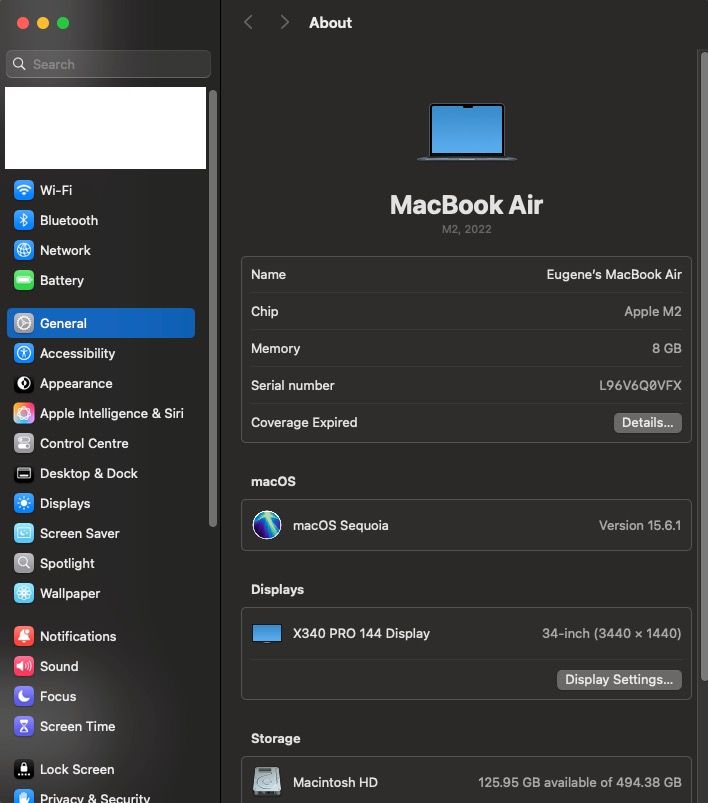Click the Screen Time hourglass icon
Viewport: 708px width, 803px height.
click(x=24, y=726)
